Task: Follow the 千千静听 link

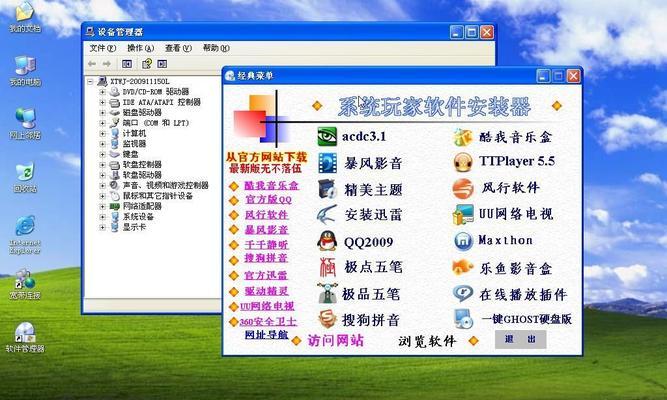Action: coord(266,245)
